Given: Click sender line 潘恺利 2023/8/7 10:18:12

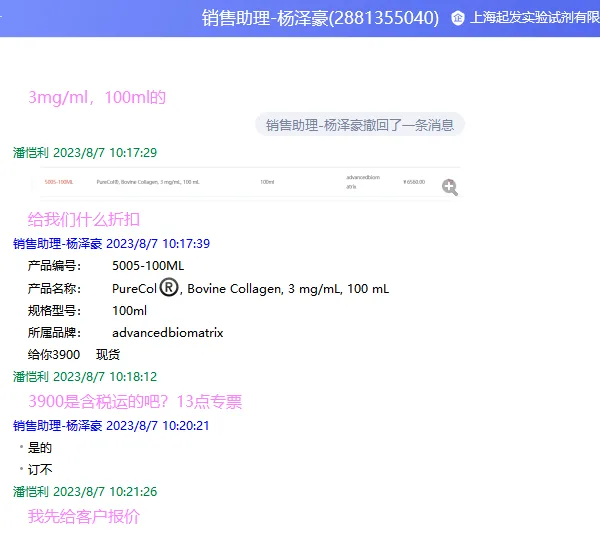Looking at the screenshot, I should [85, 377].
